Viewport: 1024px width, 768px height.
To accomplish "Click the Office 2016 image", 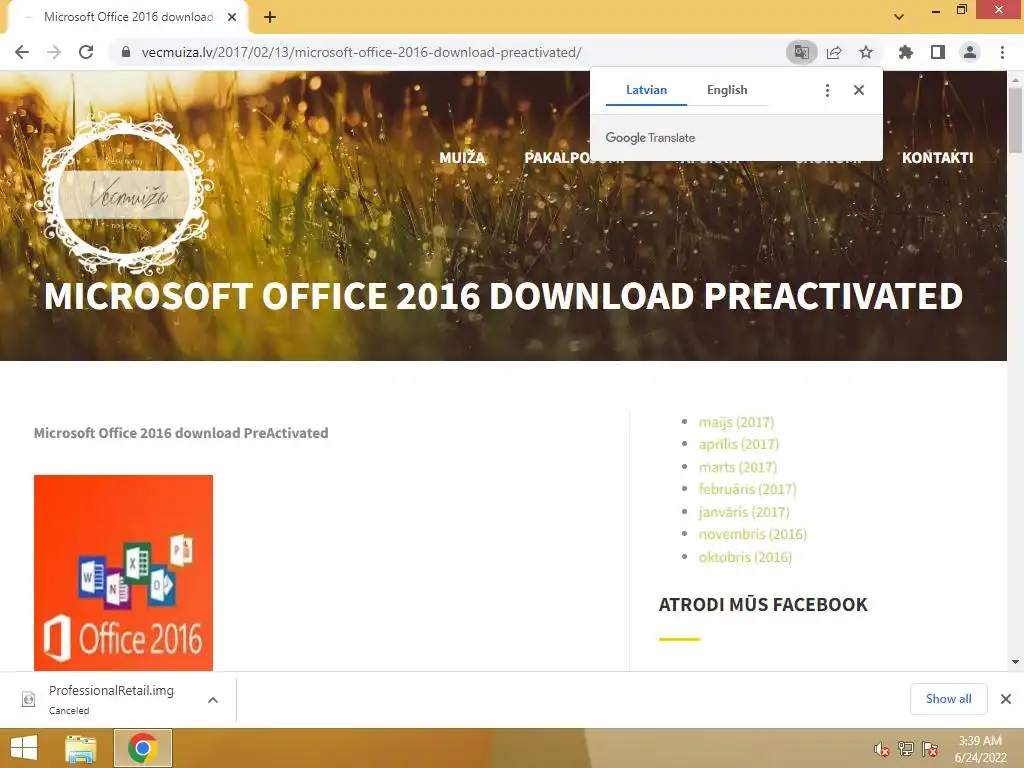I will click(x=123, y=573).
